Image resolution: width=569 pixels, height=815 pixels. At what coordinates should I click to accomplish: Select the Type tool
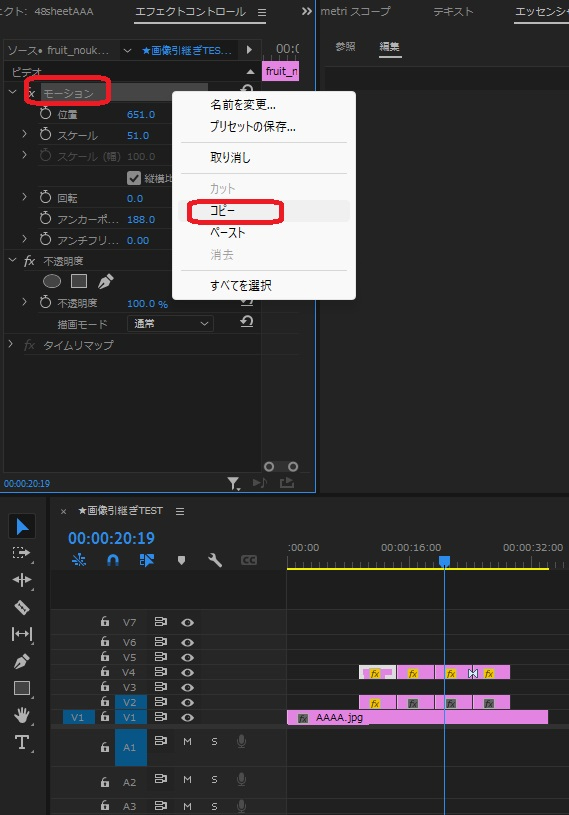point(22,742)
